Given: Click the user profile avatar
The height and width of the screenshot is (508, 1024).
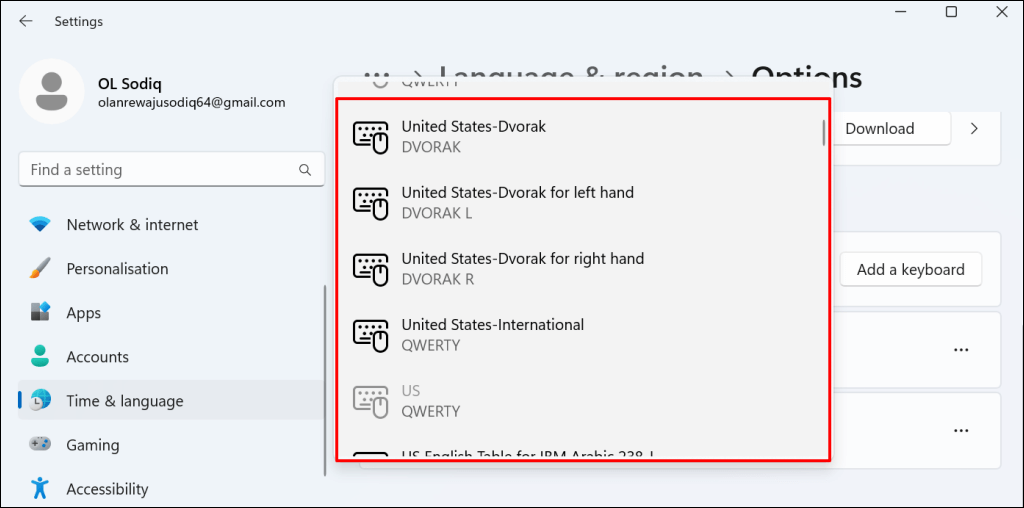Looking at the screenshot, I should click(x=51, y=92).
